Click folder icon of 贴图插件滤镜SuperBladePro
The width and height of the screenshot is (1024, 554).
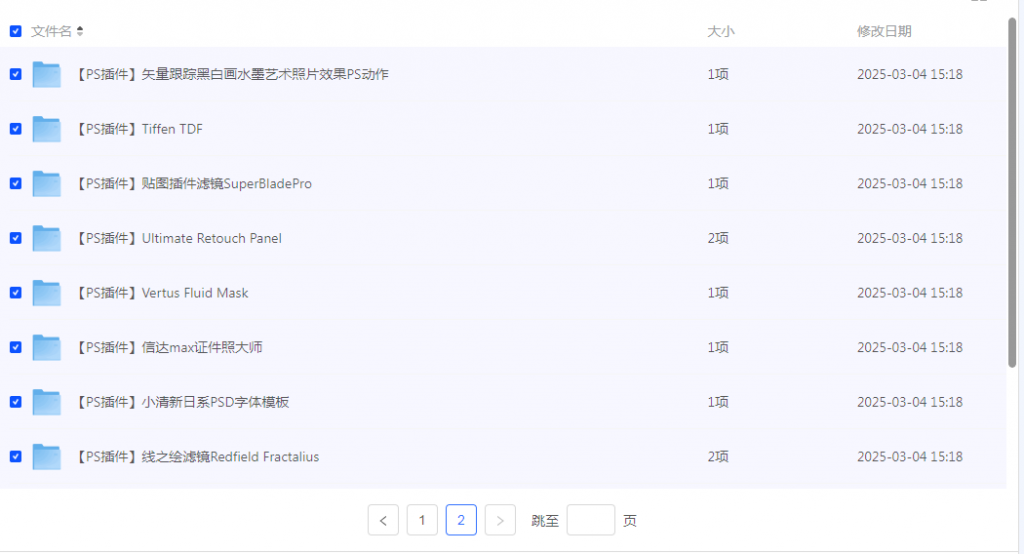point(46,184)
